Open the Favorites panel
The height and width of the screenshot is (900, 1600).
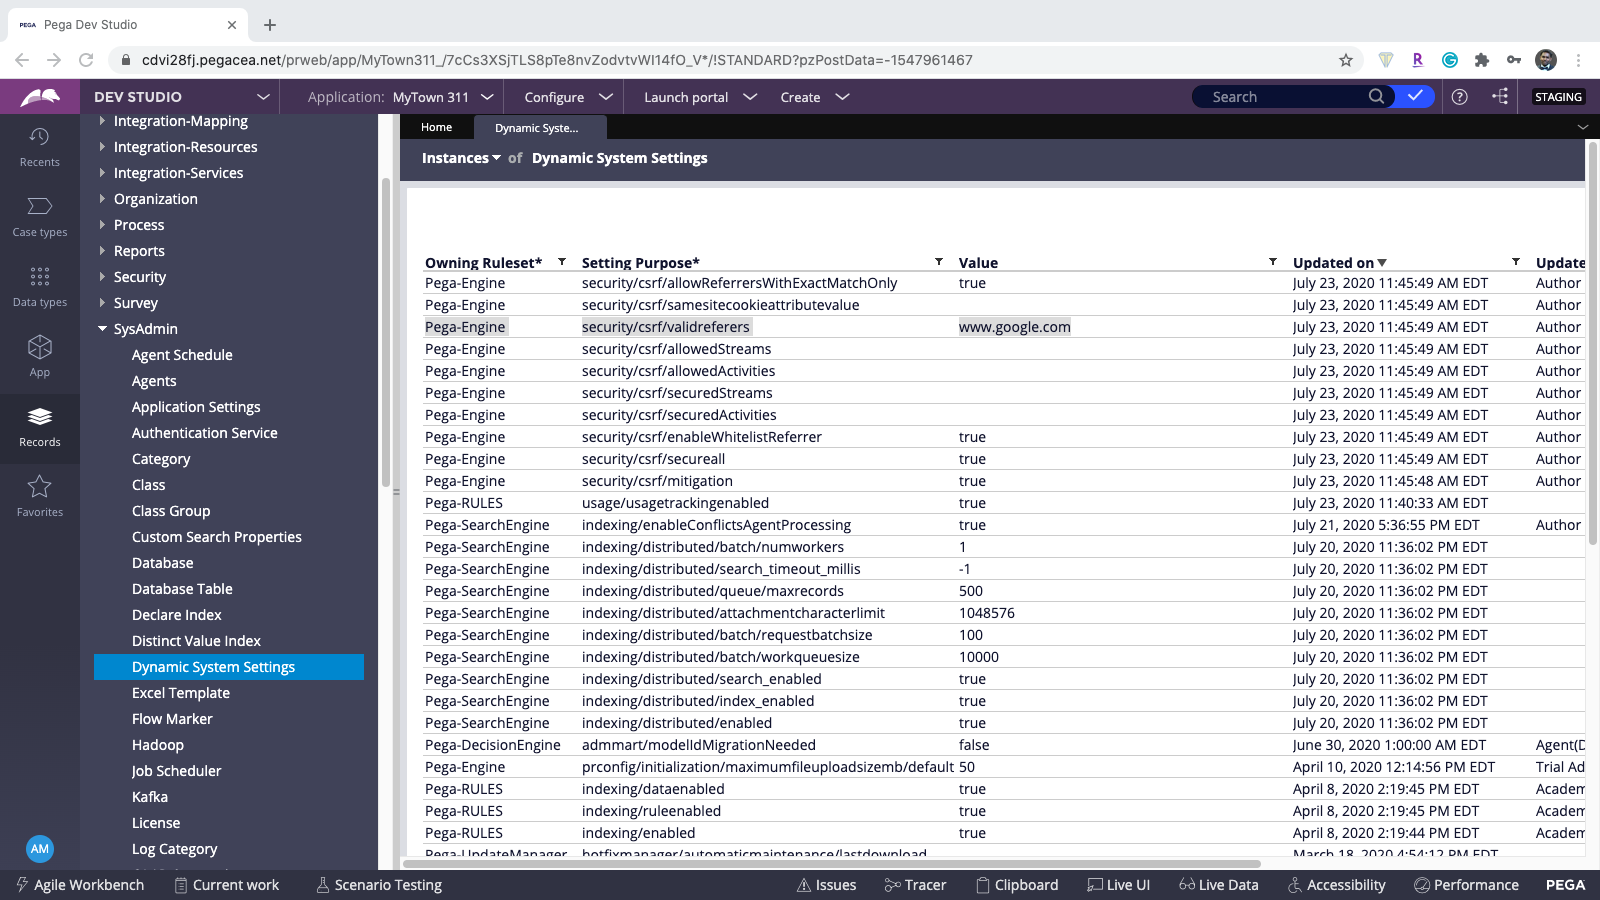(39, 495)
